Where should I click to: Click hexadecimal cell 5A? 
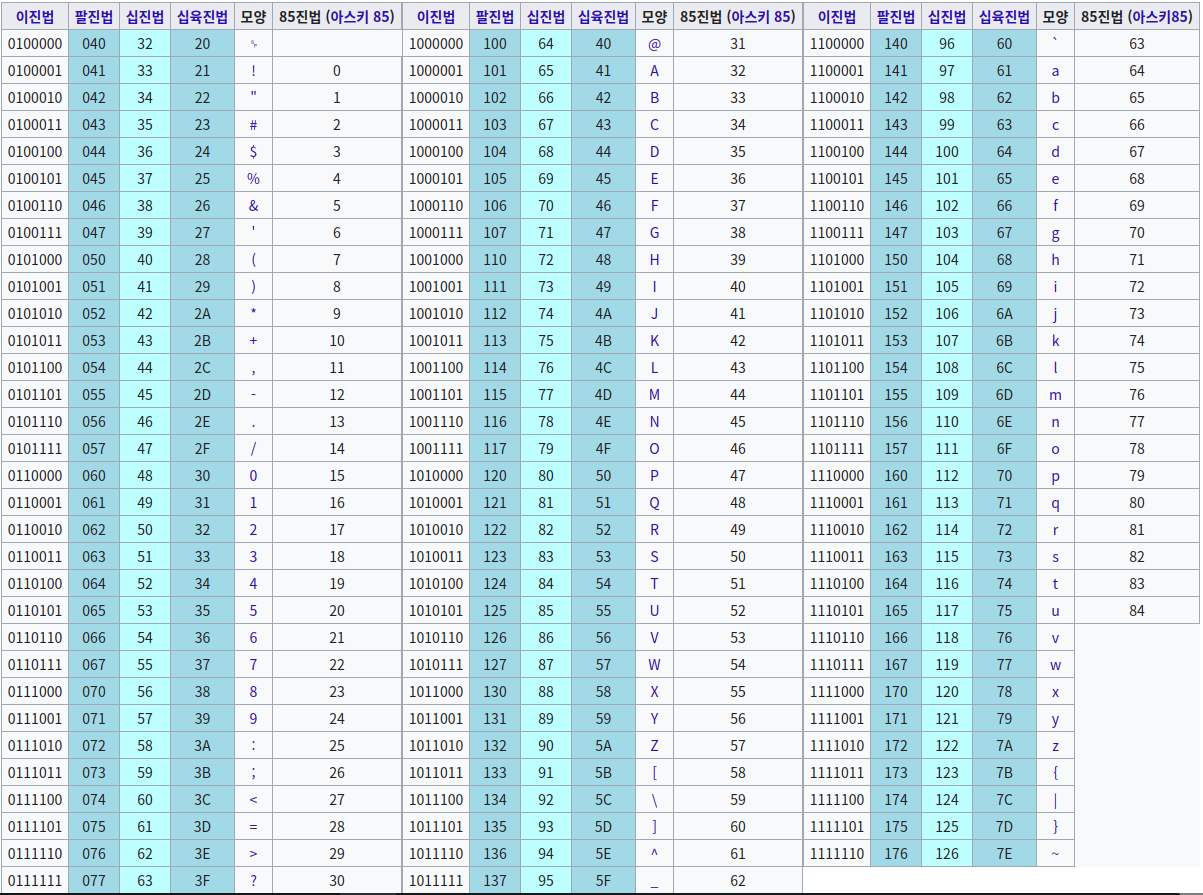click(603, 746)
